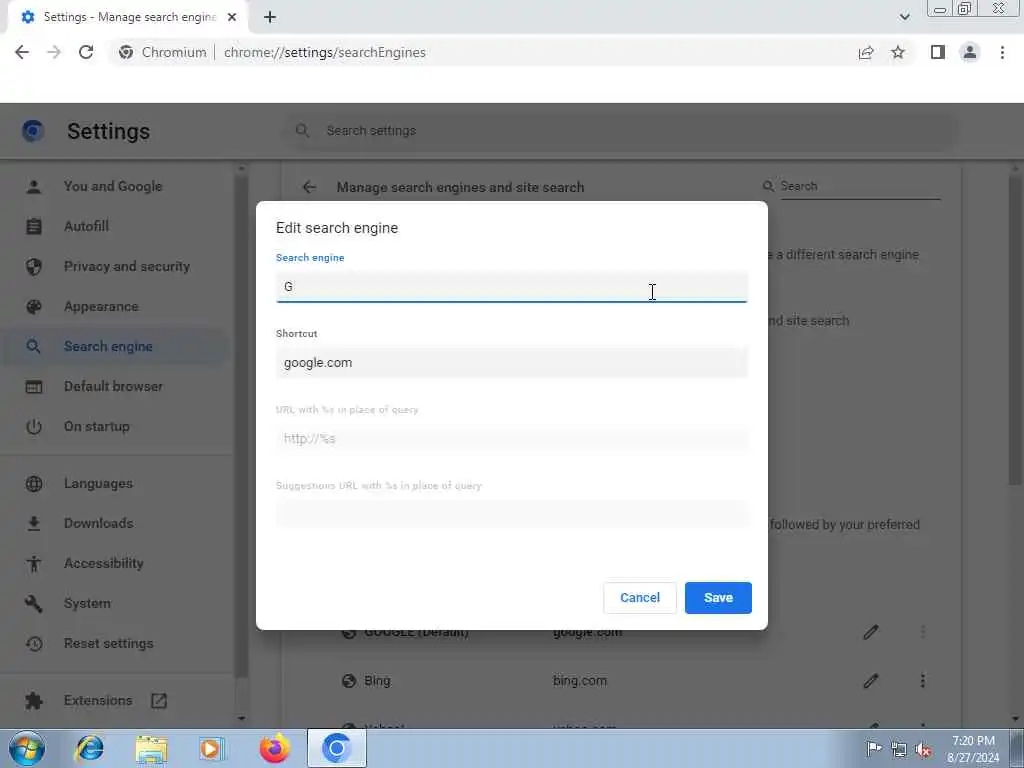This screenshot has height=768, width=1024.
Task: Click the edit pencil for GOOGLE row
Action: [871, 632]
